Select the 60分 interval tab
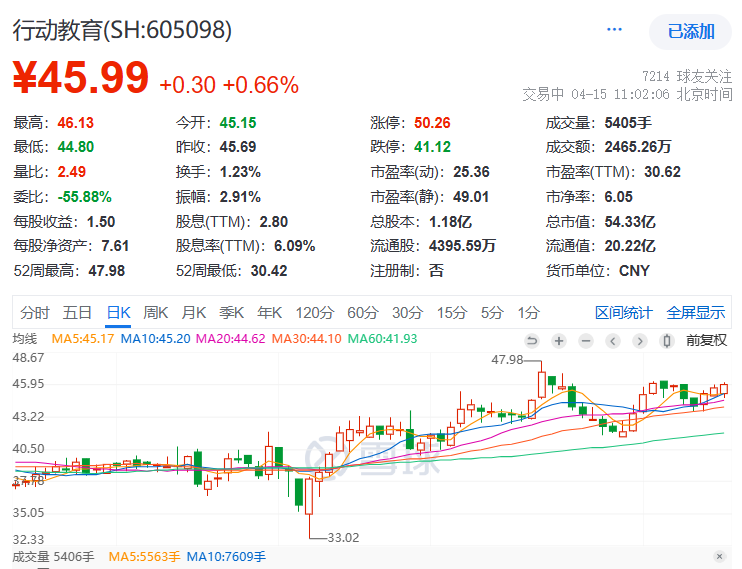 pyautogui.click(x=363, y=312)
